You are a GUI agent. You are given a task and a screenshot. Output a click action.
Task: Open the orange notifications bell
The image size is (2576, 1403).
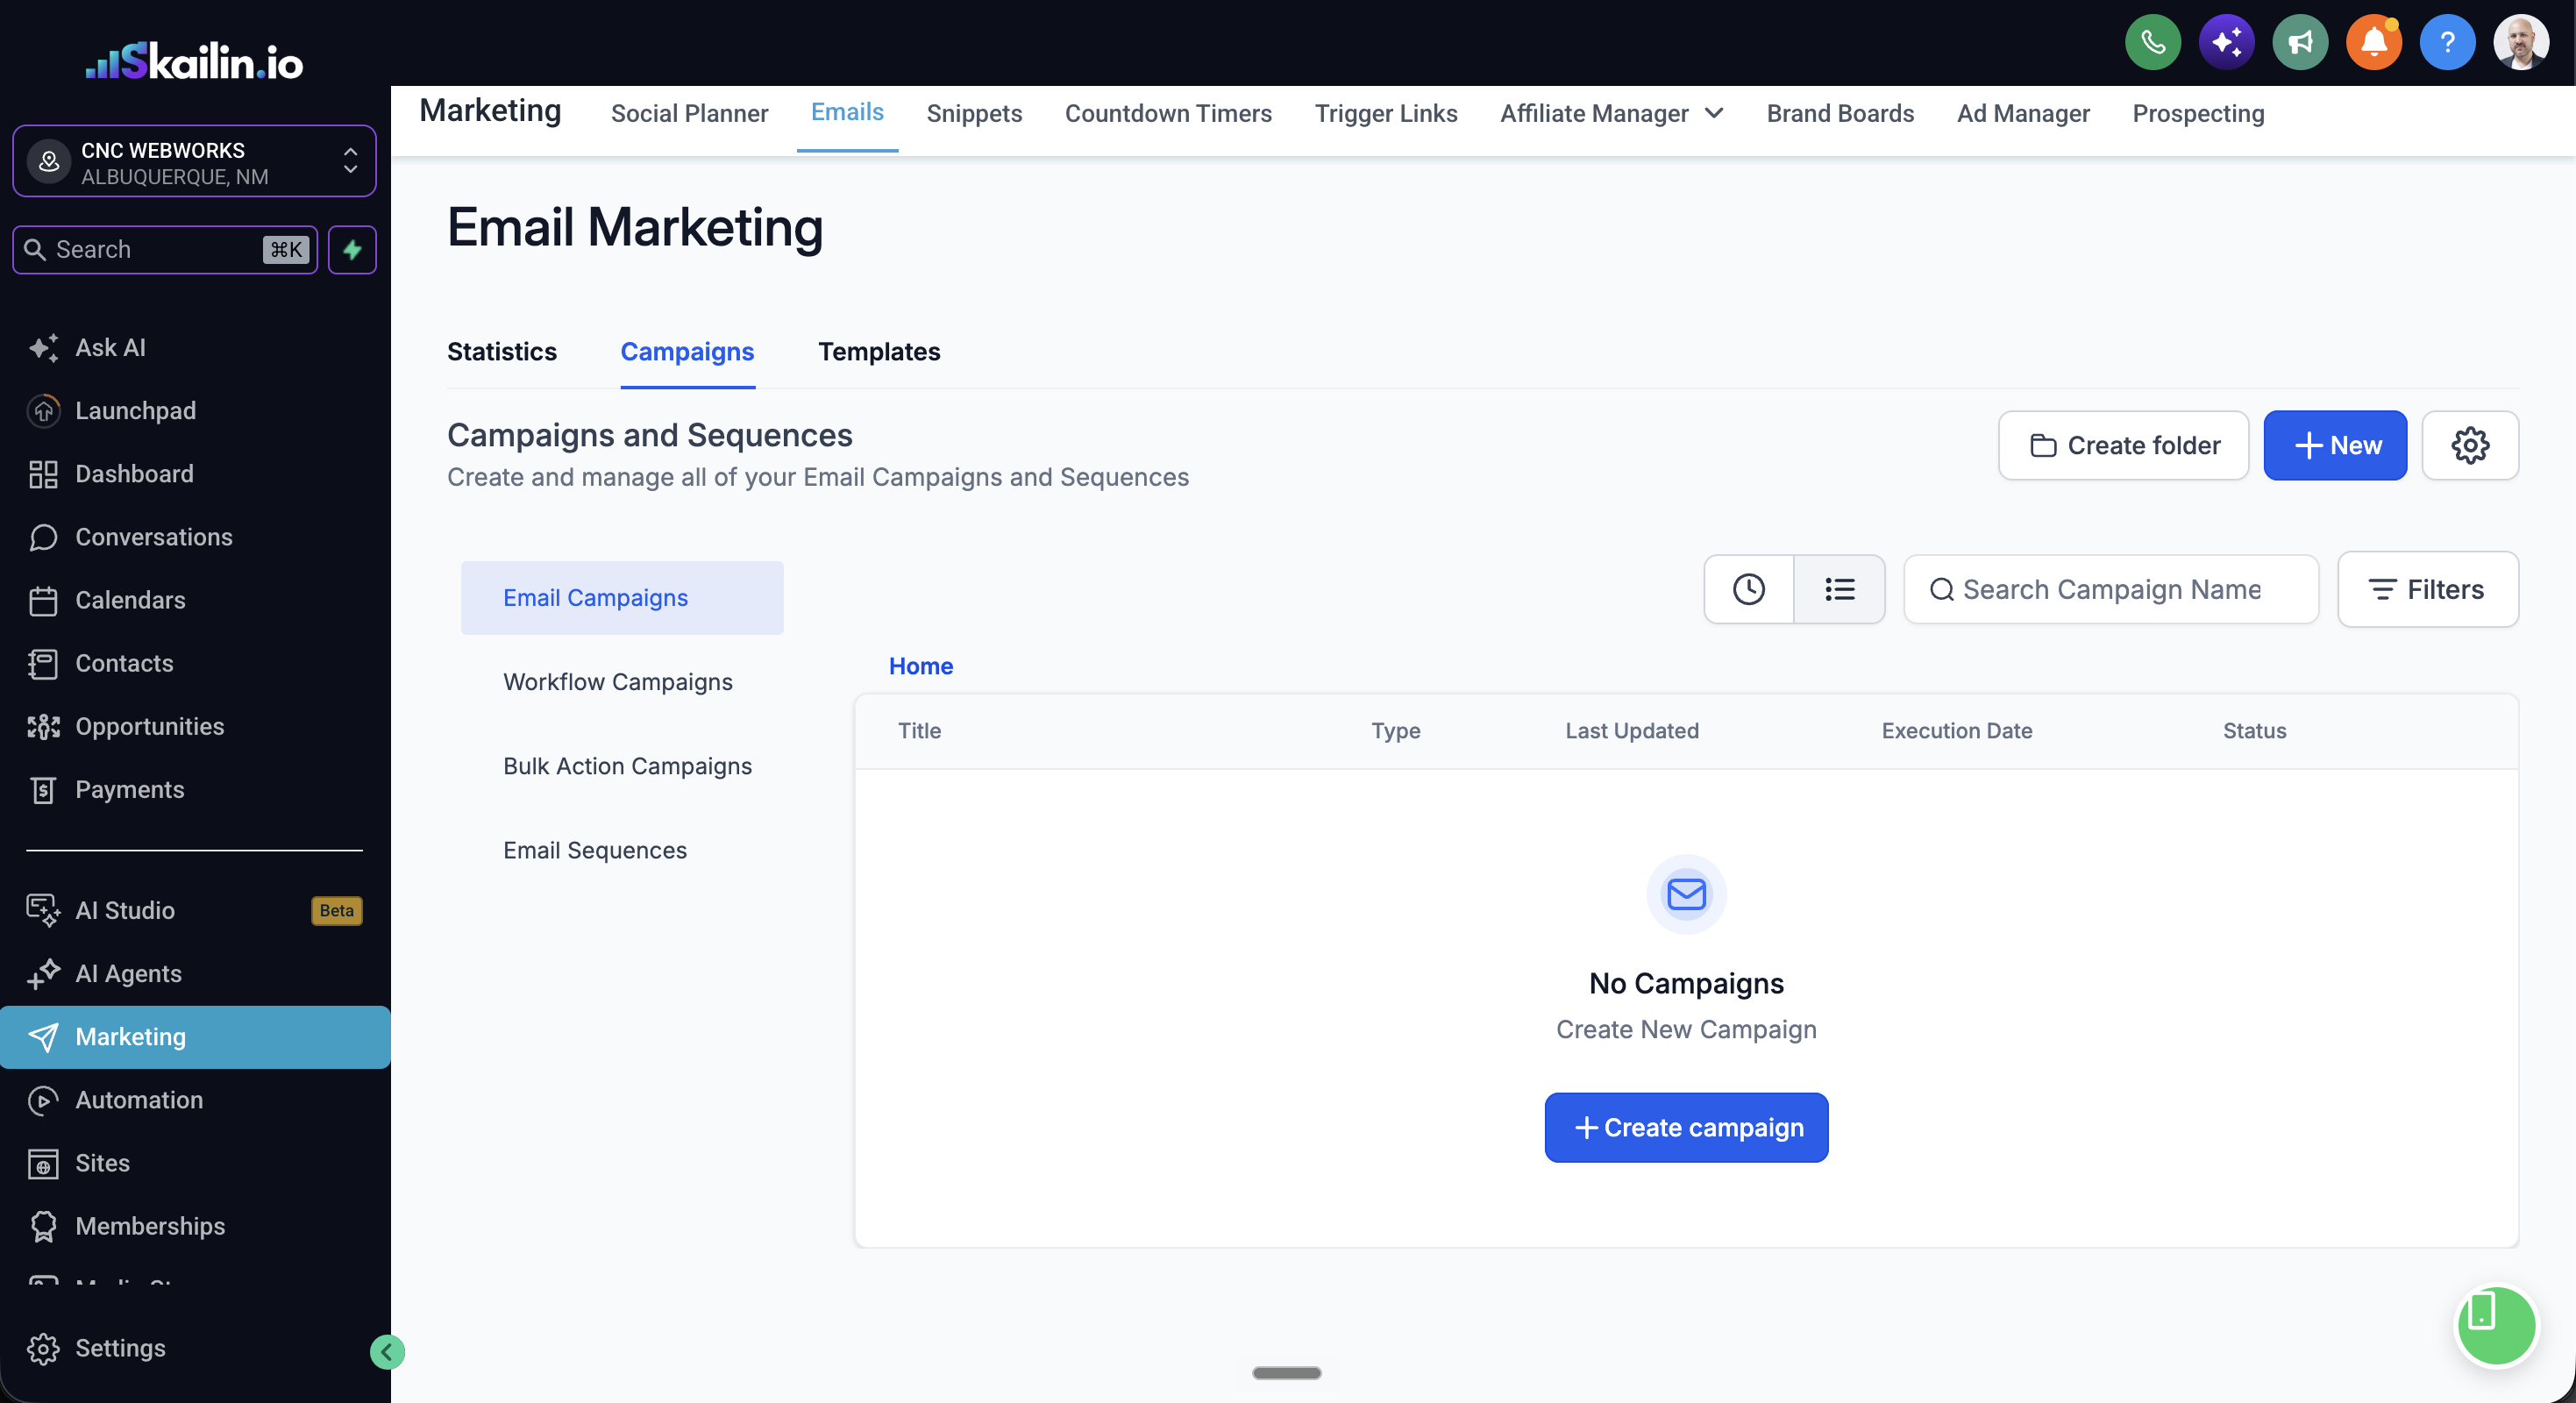(x=2373, y=42)
